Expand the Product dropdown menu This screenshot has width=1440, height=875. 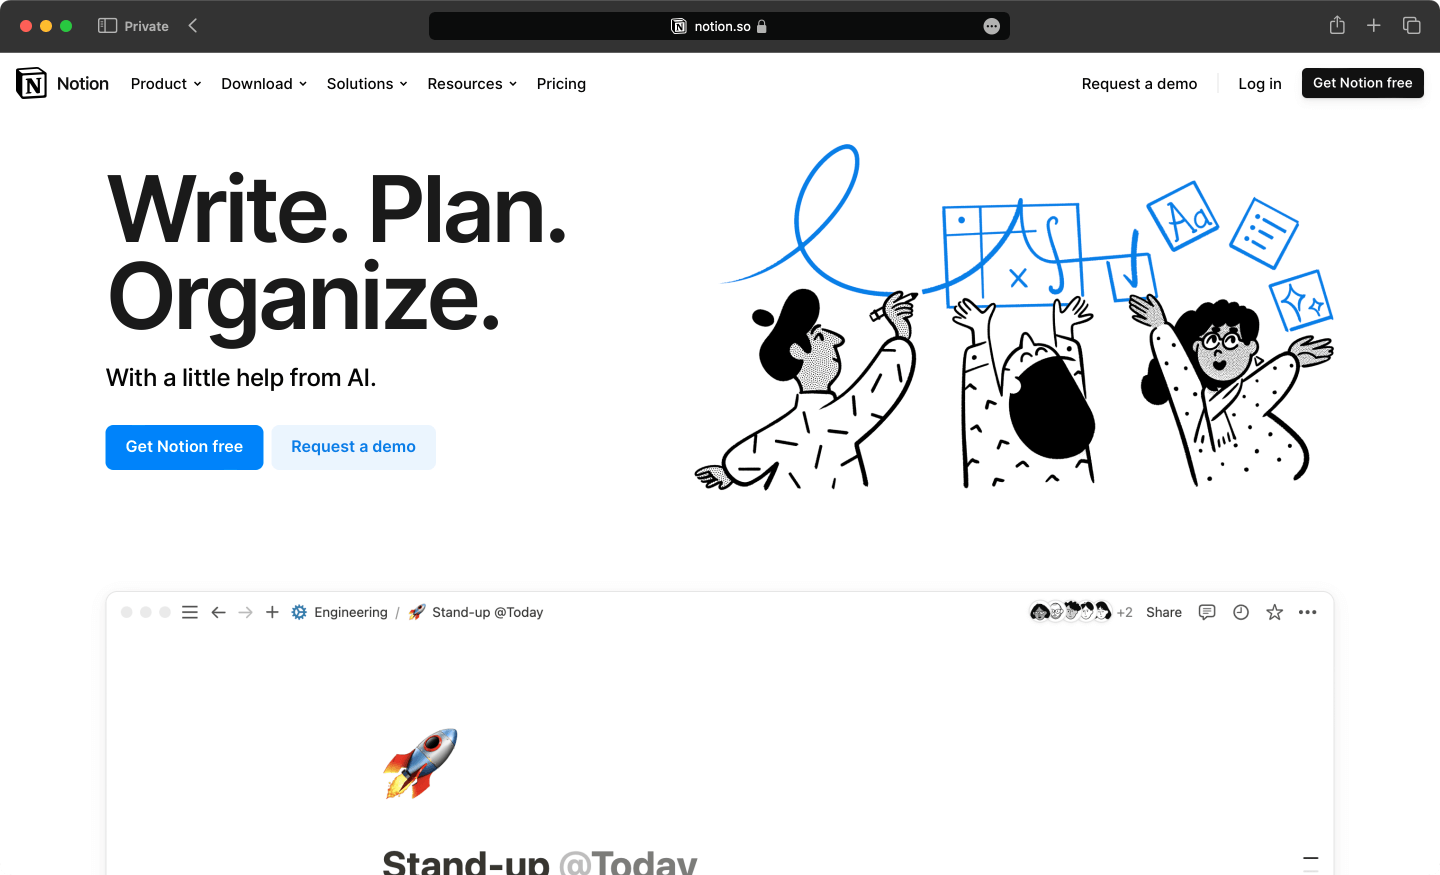tap(166, 84)
